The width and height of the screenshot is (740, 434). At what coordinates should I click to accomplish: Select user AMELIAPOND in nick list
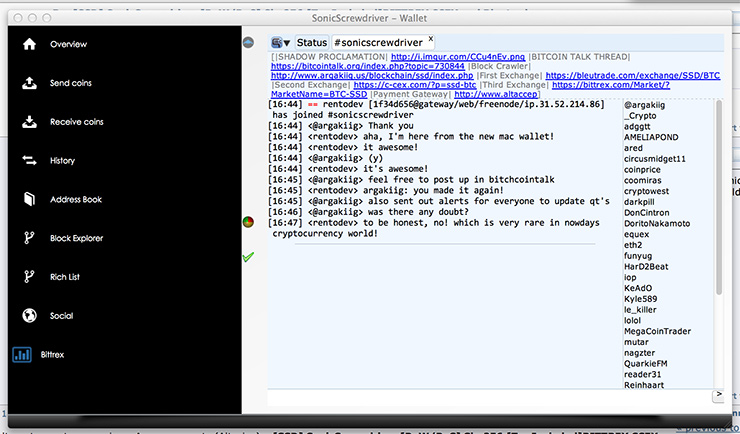pyautogui.click(x=651, y=137)
